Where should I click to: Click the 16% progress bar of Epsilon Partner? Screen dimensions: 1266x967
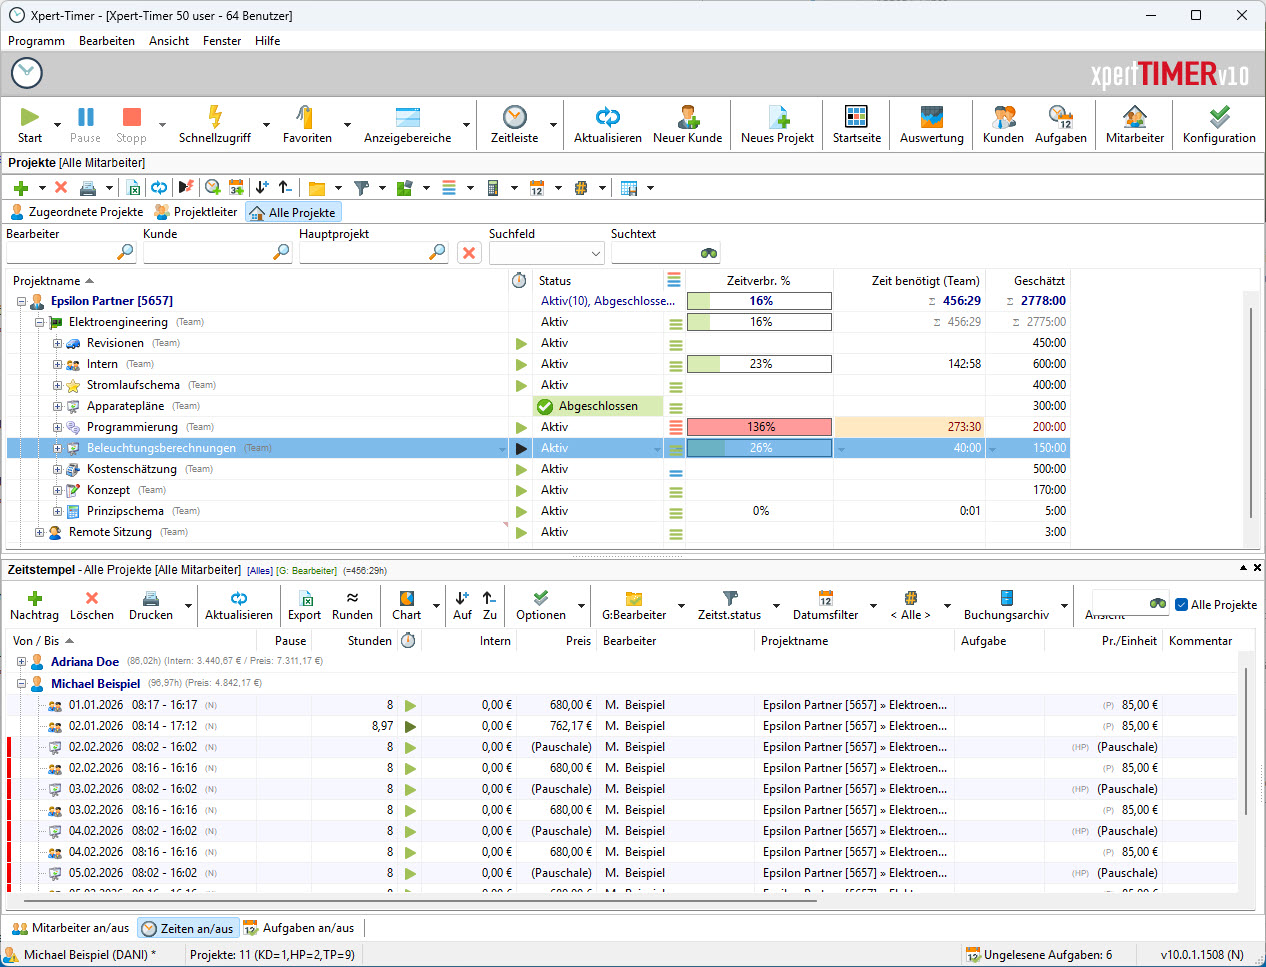click(759, 301)
